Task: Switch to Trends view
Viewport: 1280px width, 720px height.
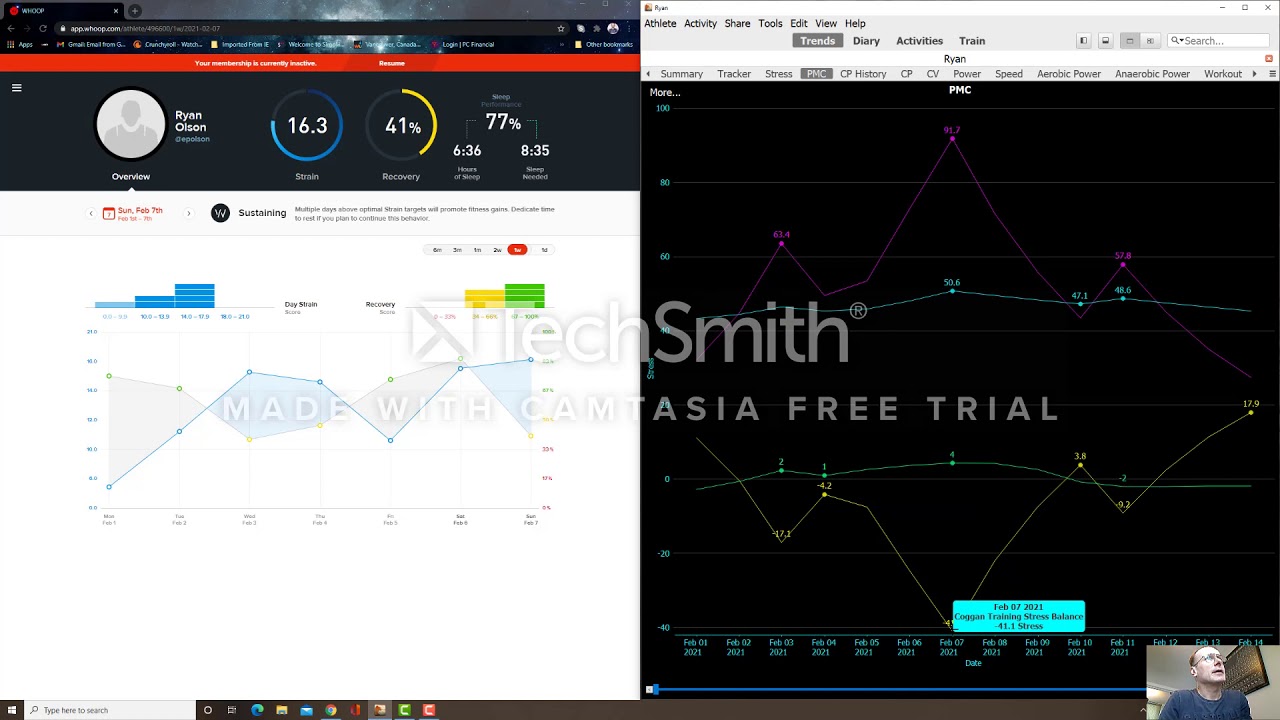Action: point(817,41)
